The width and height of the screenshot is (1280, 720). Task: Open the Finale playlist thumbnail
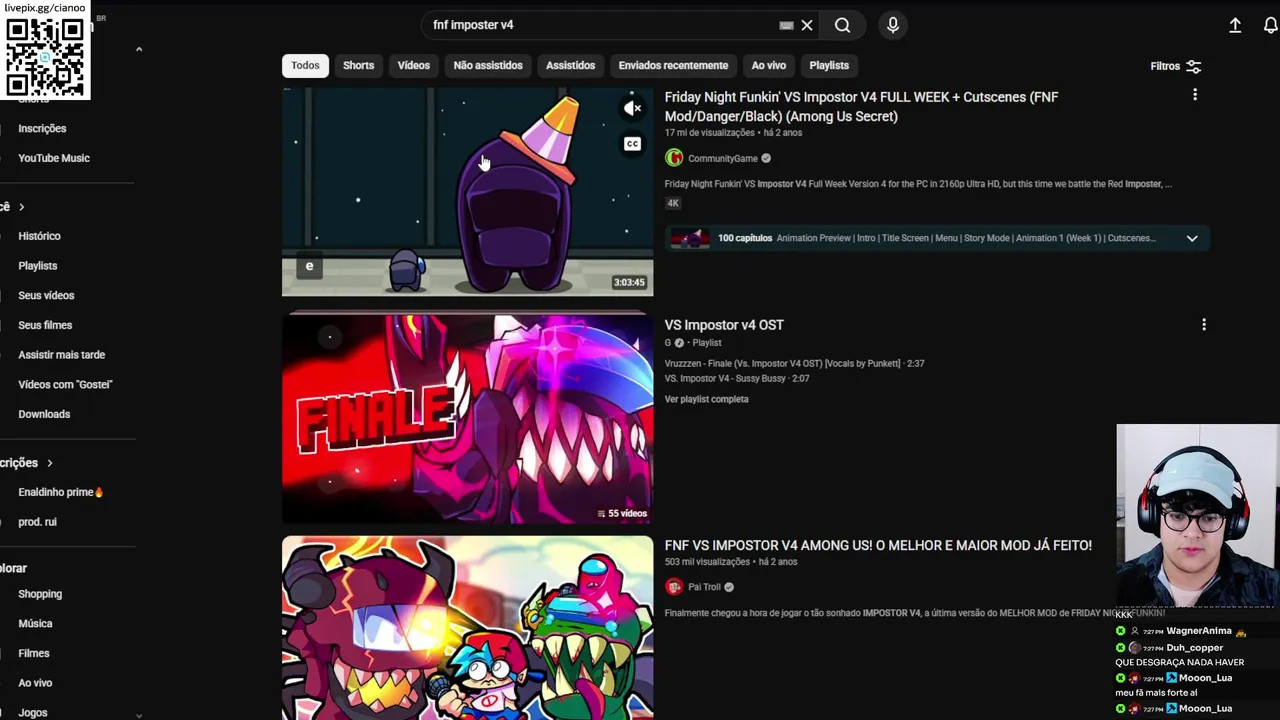(x=467, y=419)
